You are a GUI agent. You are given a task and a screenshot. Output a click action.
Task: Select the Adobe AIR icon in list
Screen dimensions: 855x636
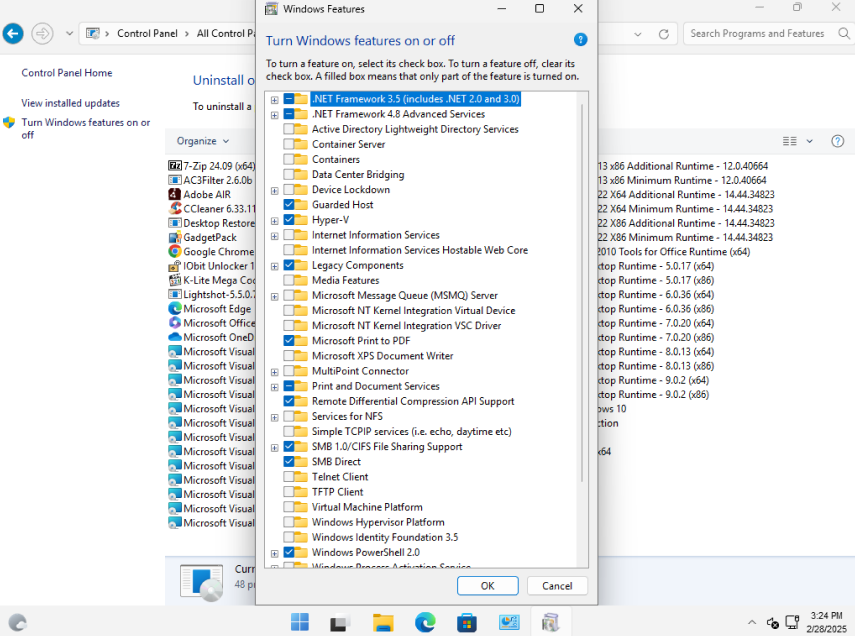(x=174, y=194)
